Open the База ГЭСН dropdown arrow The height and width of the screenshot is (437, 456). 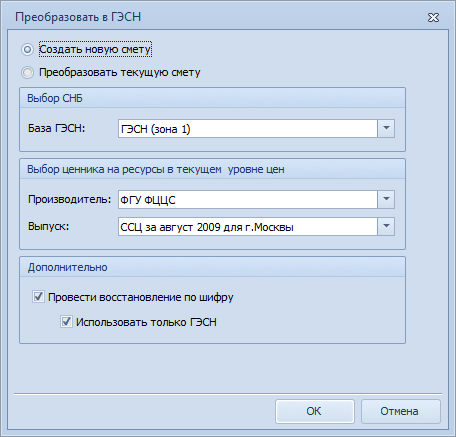coord(386,128)
